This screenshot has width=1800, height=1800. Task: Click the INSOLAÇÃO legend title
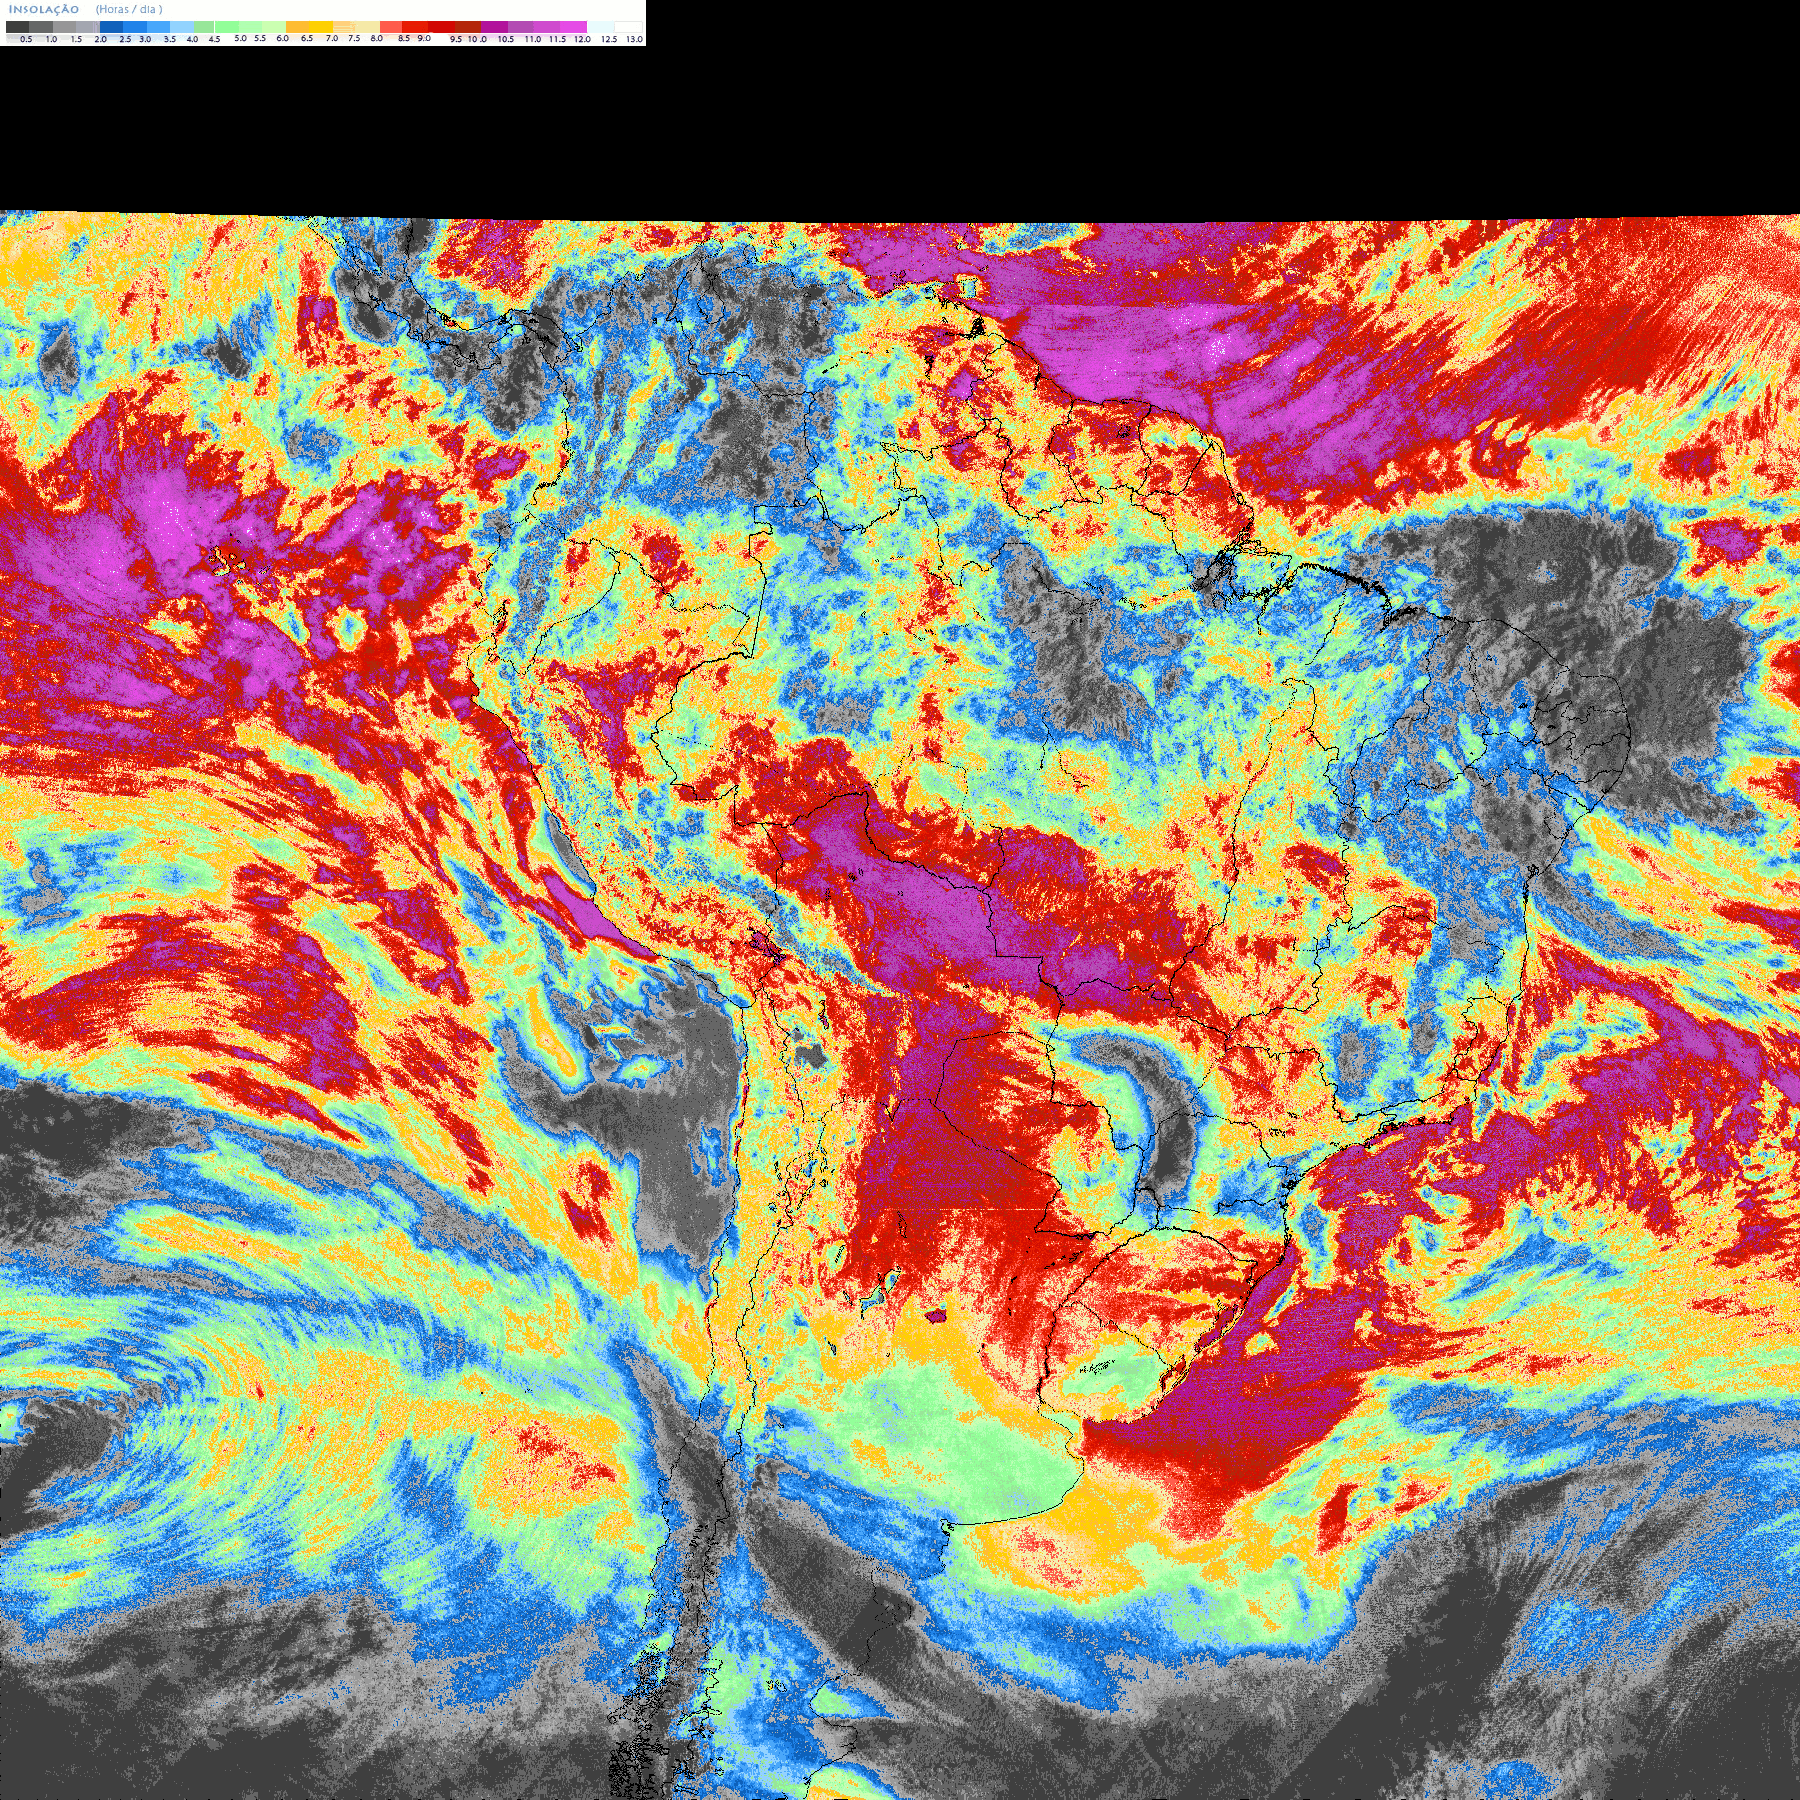44,9
